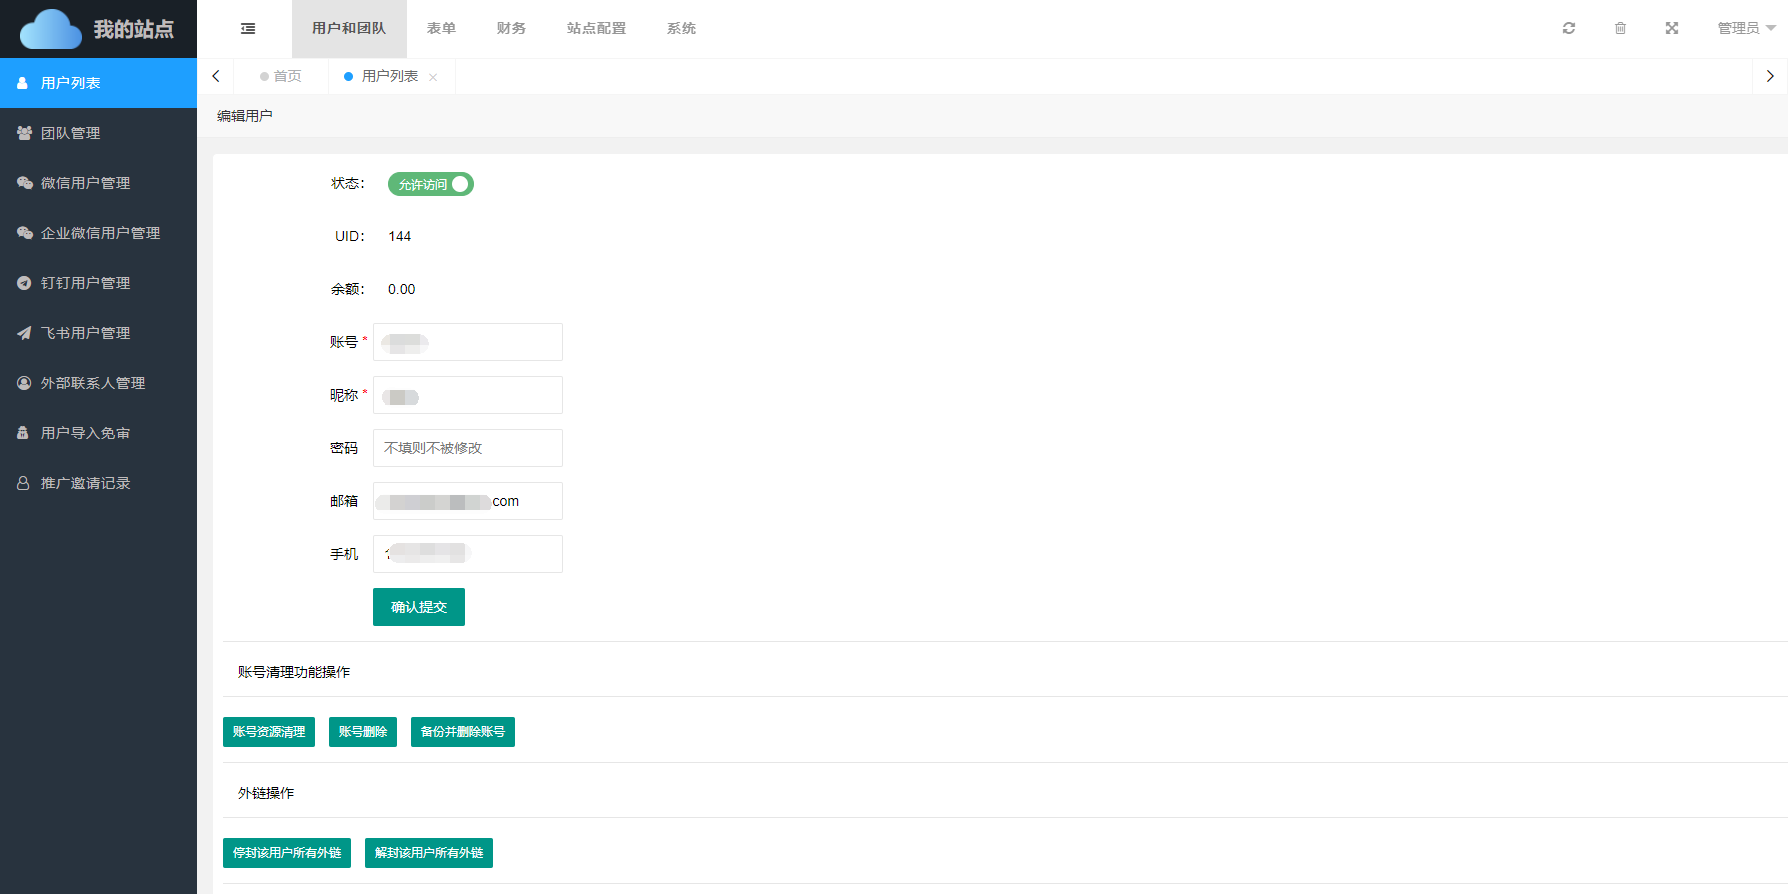This screenshot has height=894, width=1788.
Task: Click the 确认提交 button
Action: pyautogui.click(x=418, y=607)
